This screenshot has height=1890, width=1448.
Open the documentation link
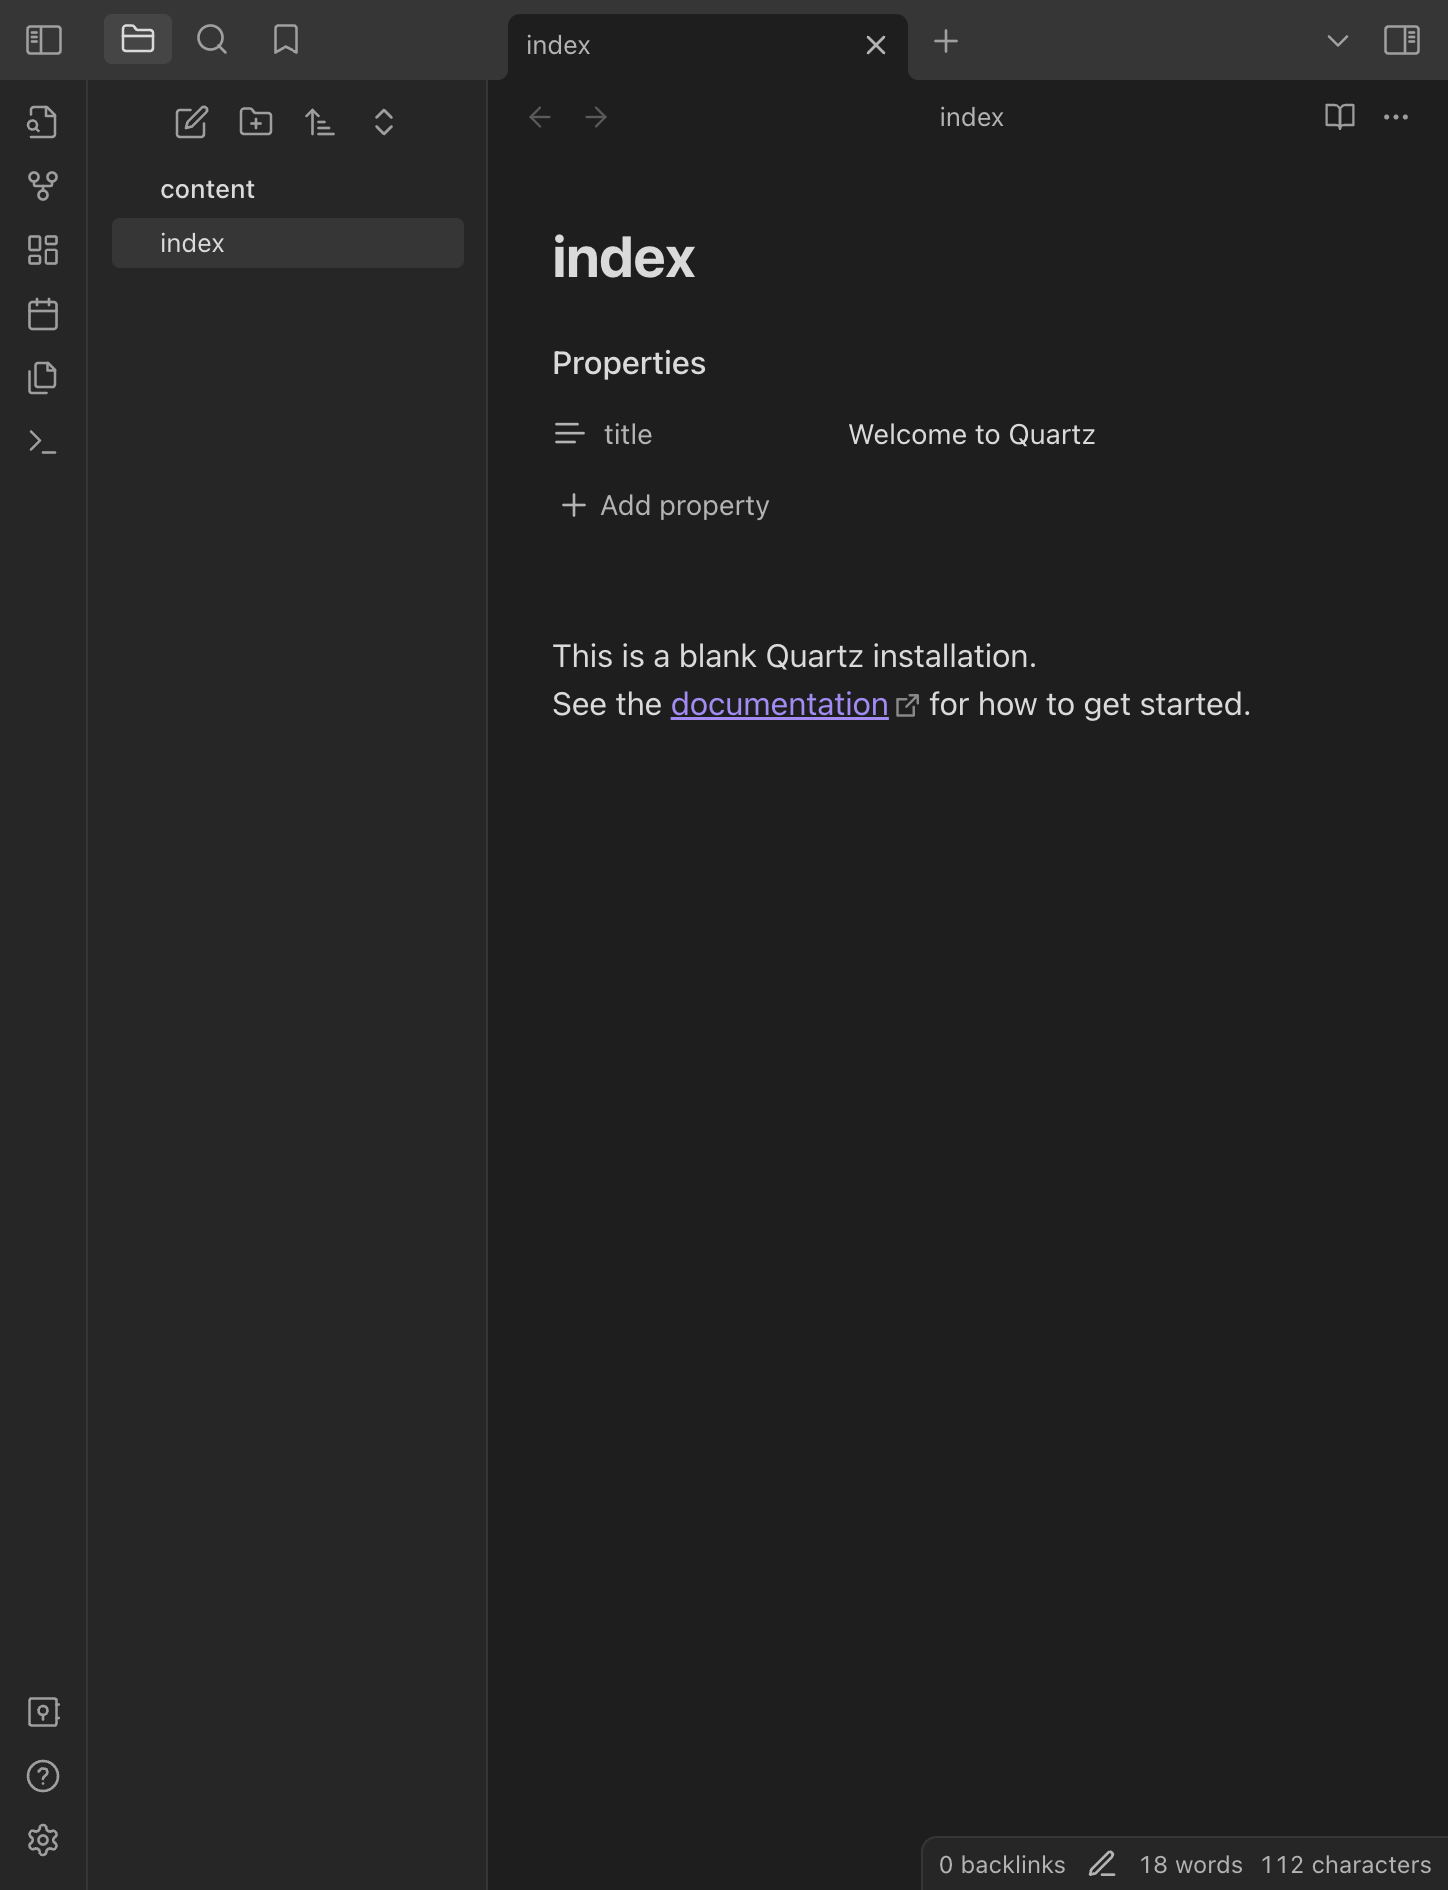coord(779,705)
